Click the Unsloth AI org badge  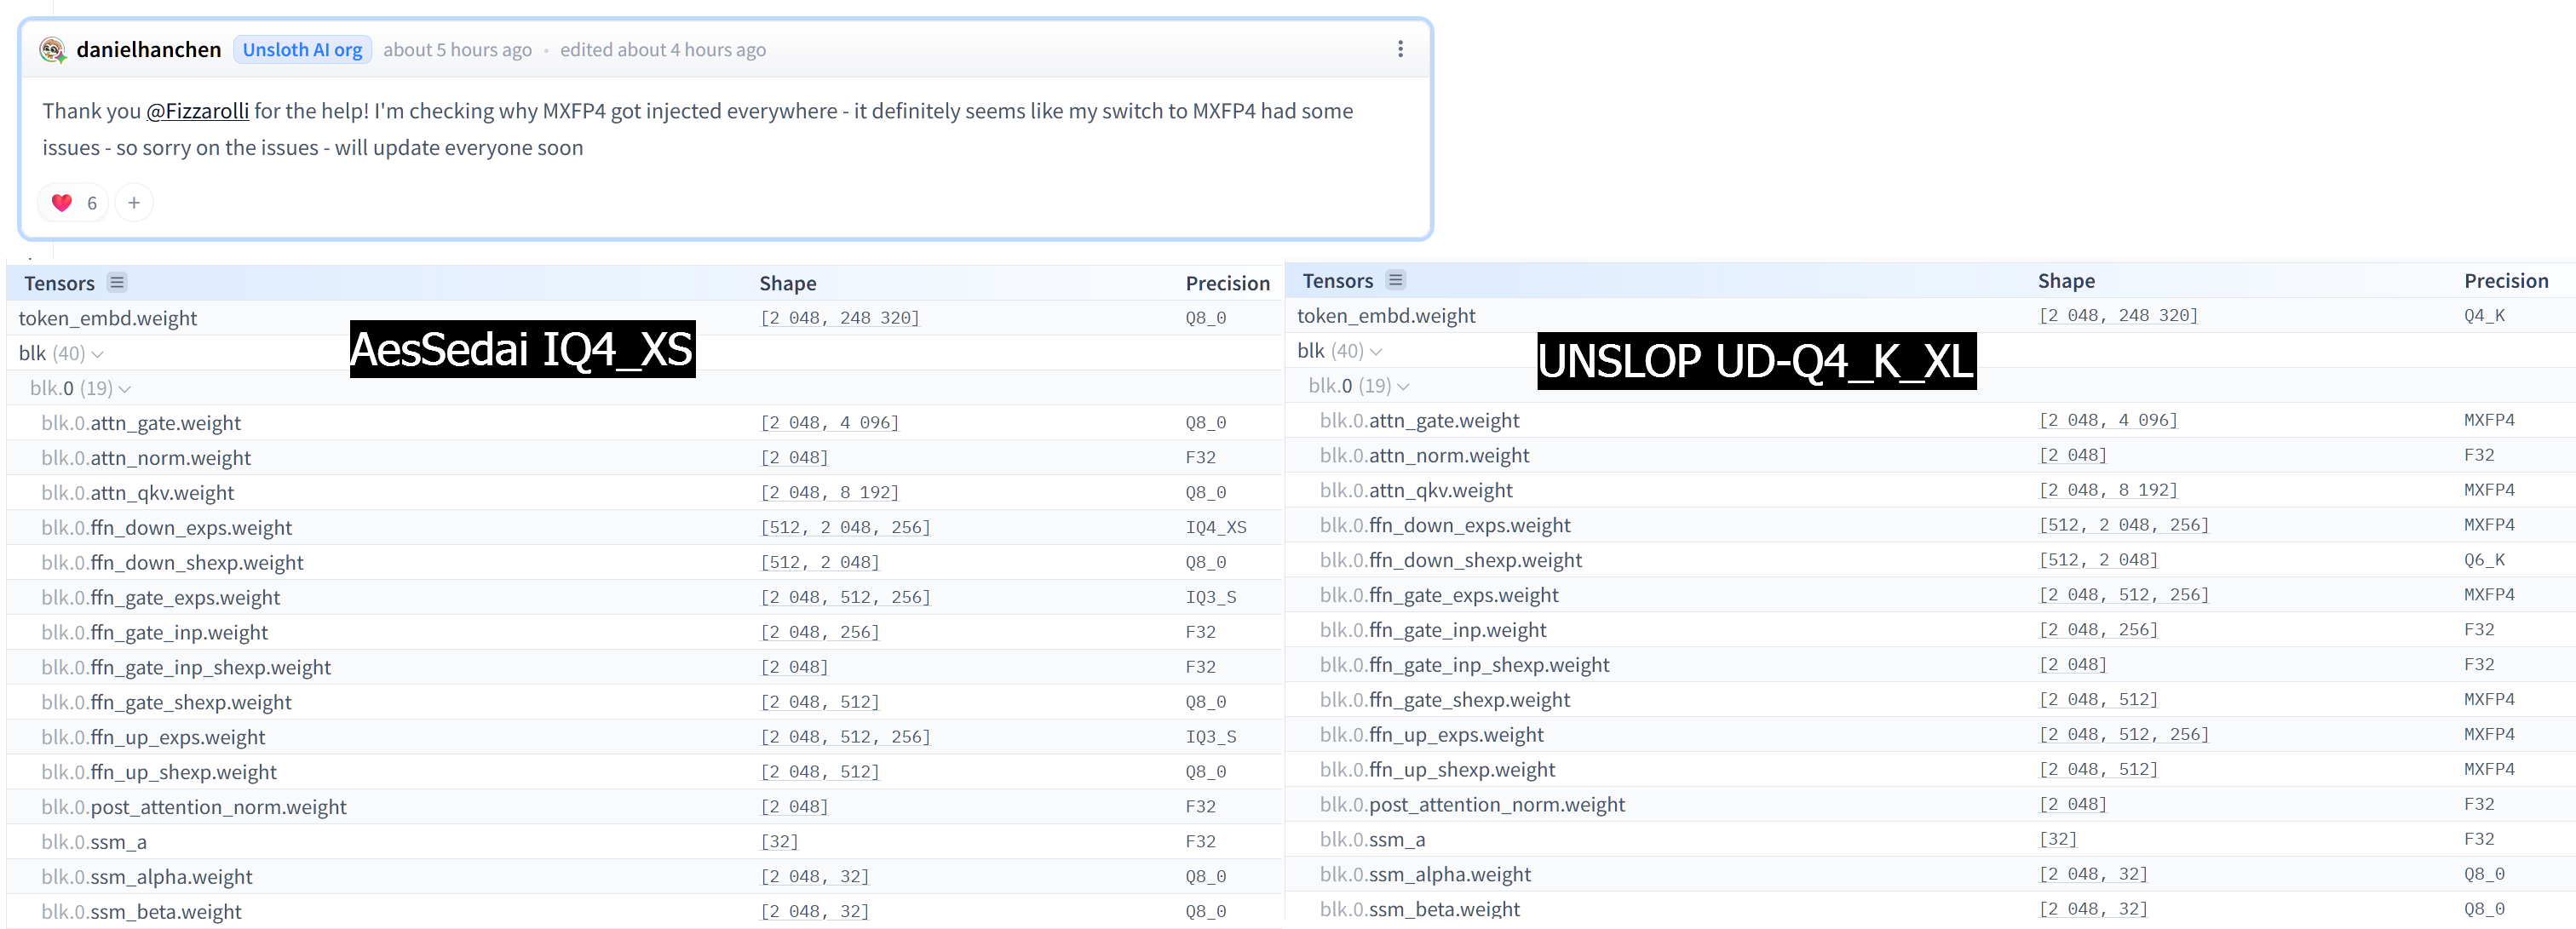pos(302,49)
